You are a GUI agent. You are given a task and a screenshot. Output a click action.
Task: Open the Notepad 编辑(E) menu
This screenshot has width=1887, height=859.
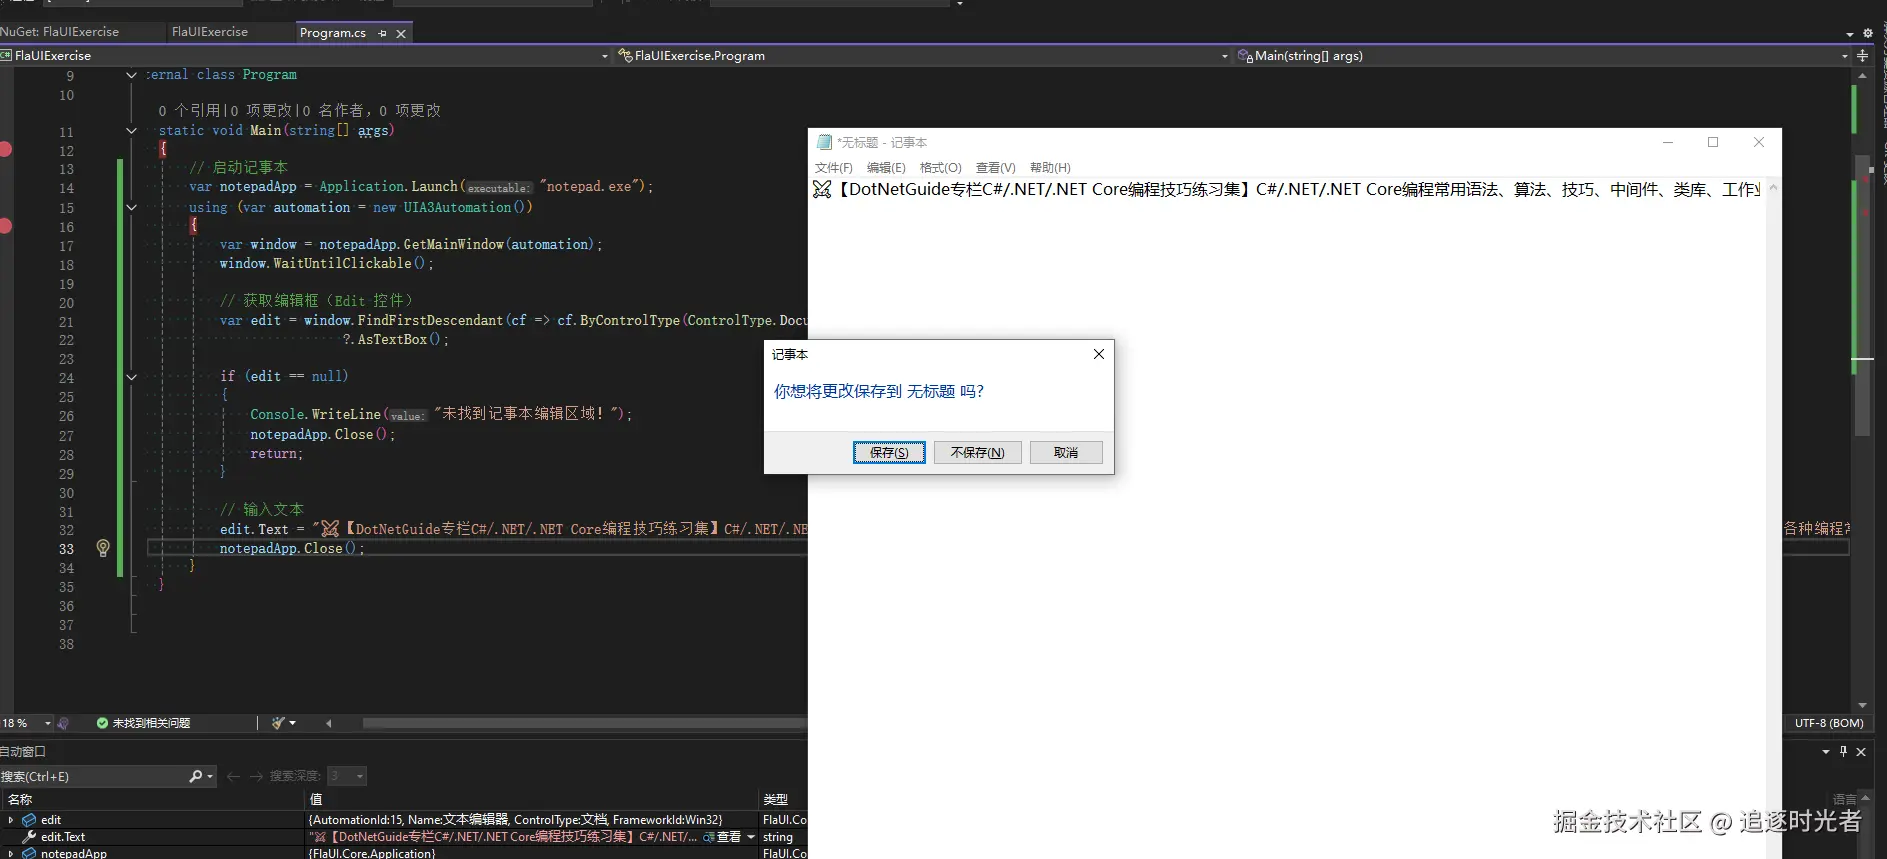pyautogui.click(x=886, y=167)
